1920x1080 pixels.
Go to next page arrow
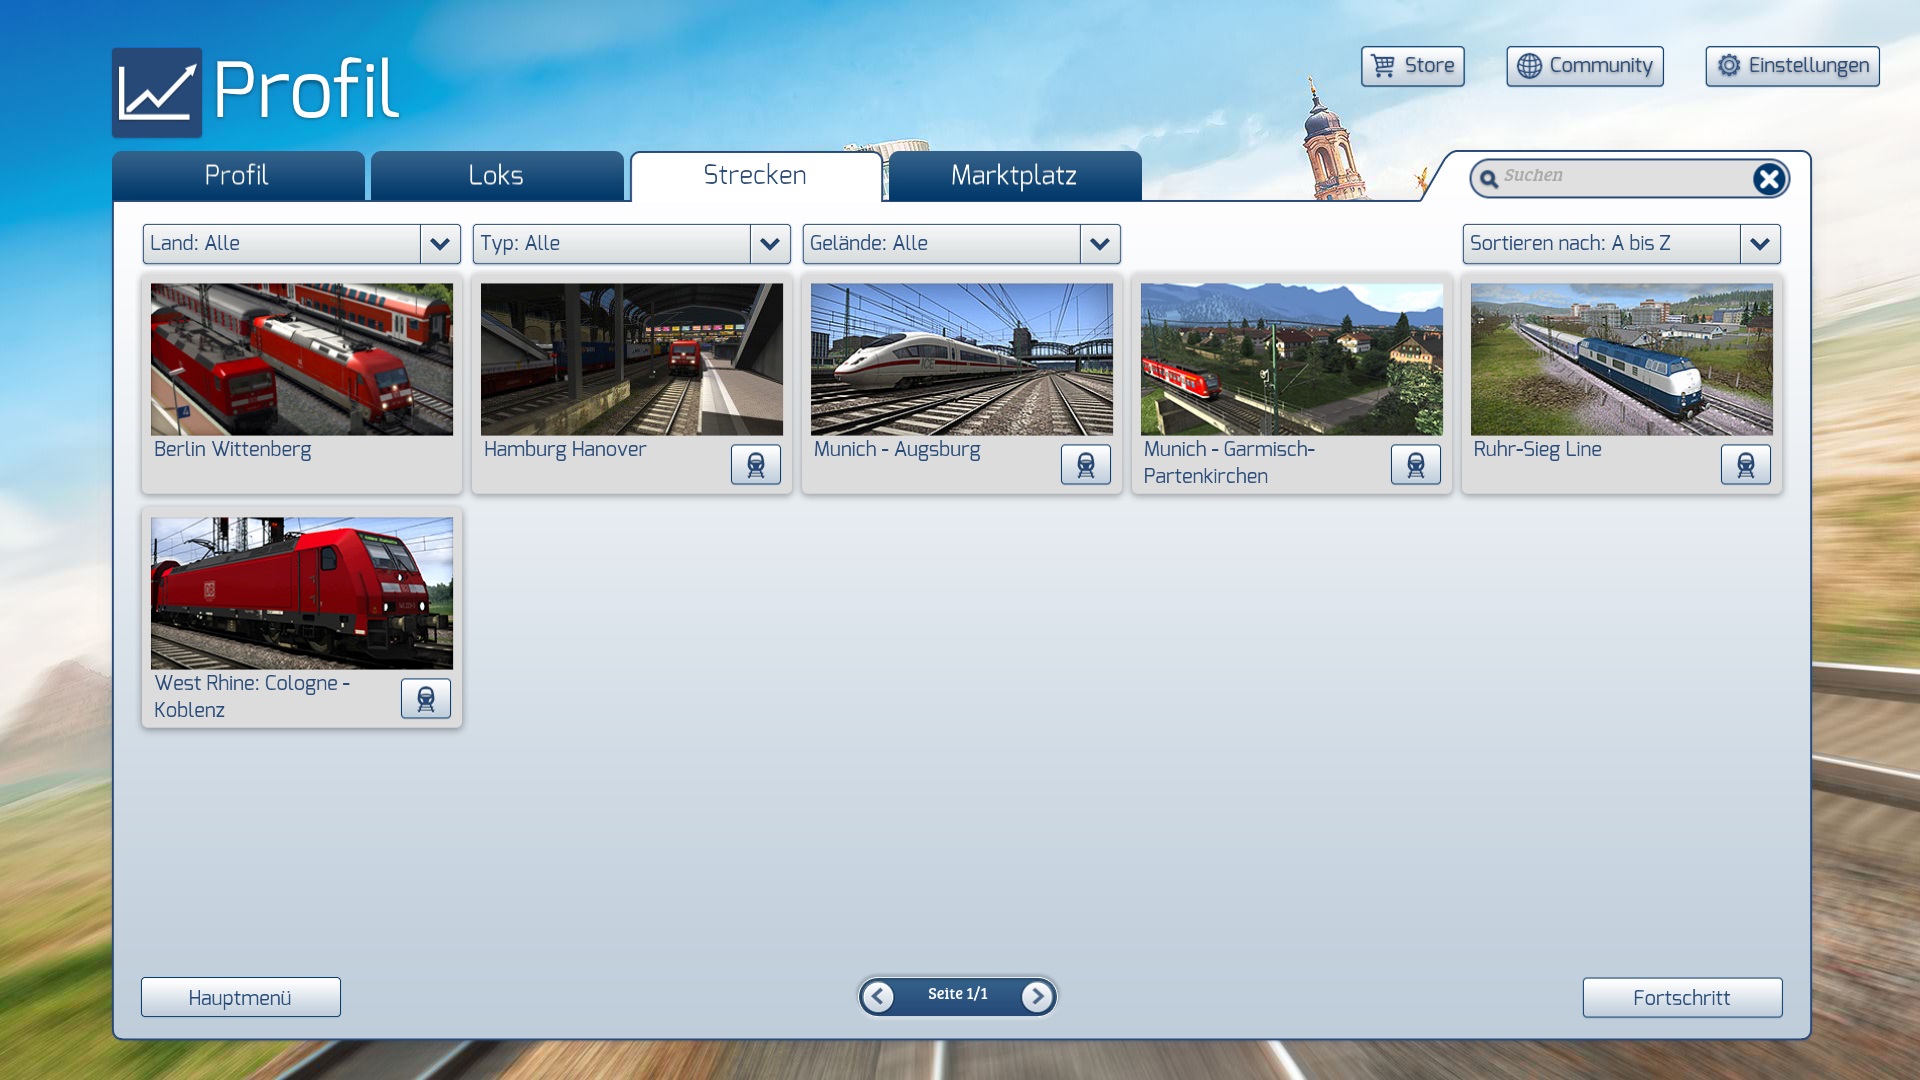tap(1037, 996)
